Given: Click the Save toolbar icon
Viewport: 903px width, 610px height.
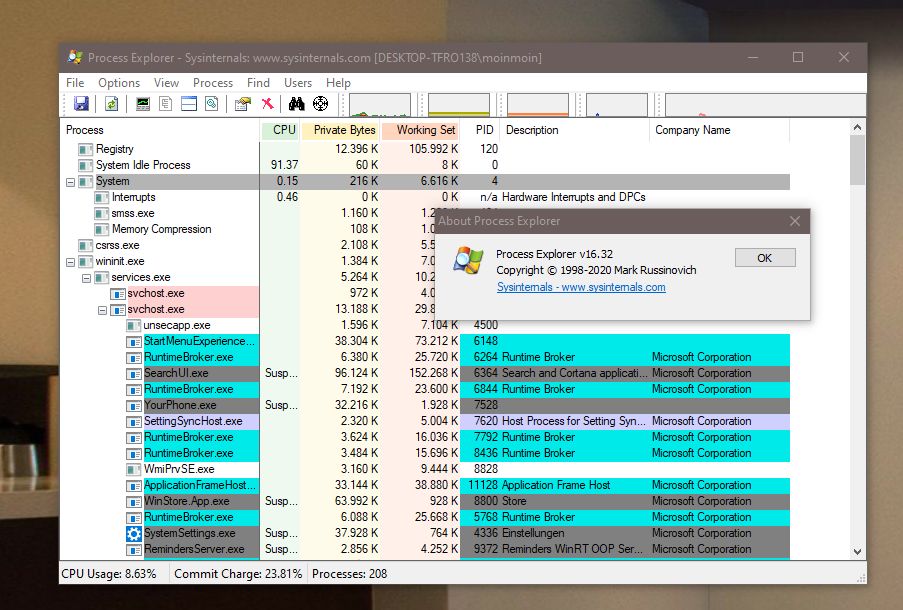Looking at the screenshot, I should (81, 104).
